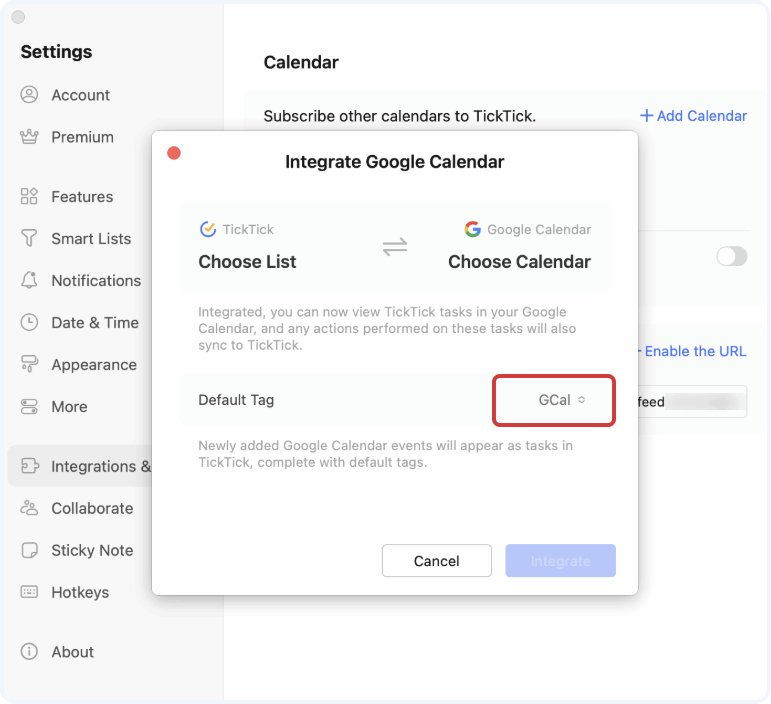This screenshot has height=704, width=771.
Task: Click the Account person icon
Action: [29, 95]
